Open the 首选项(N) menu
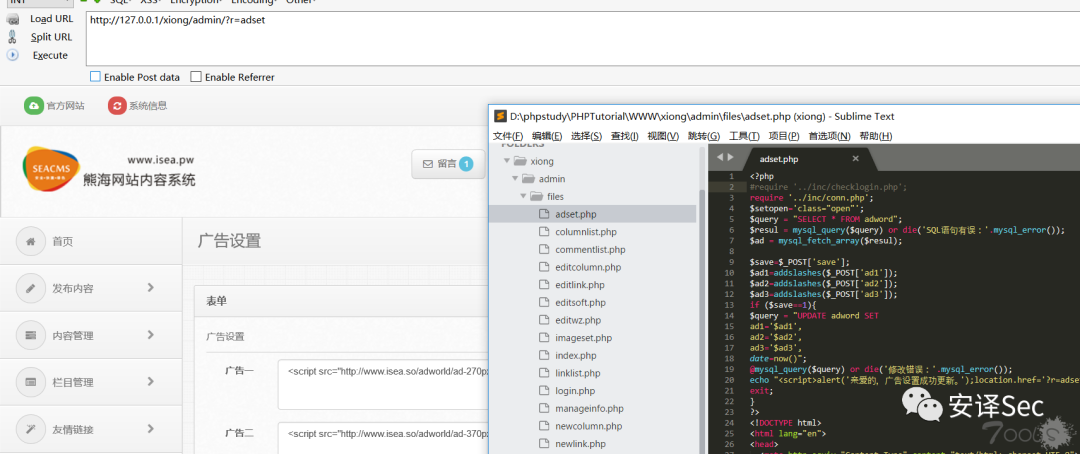Image resolution: width=1080 pixels, height=454 pixels. click(829, 136)
